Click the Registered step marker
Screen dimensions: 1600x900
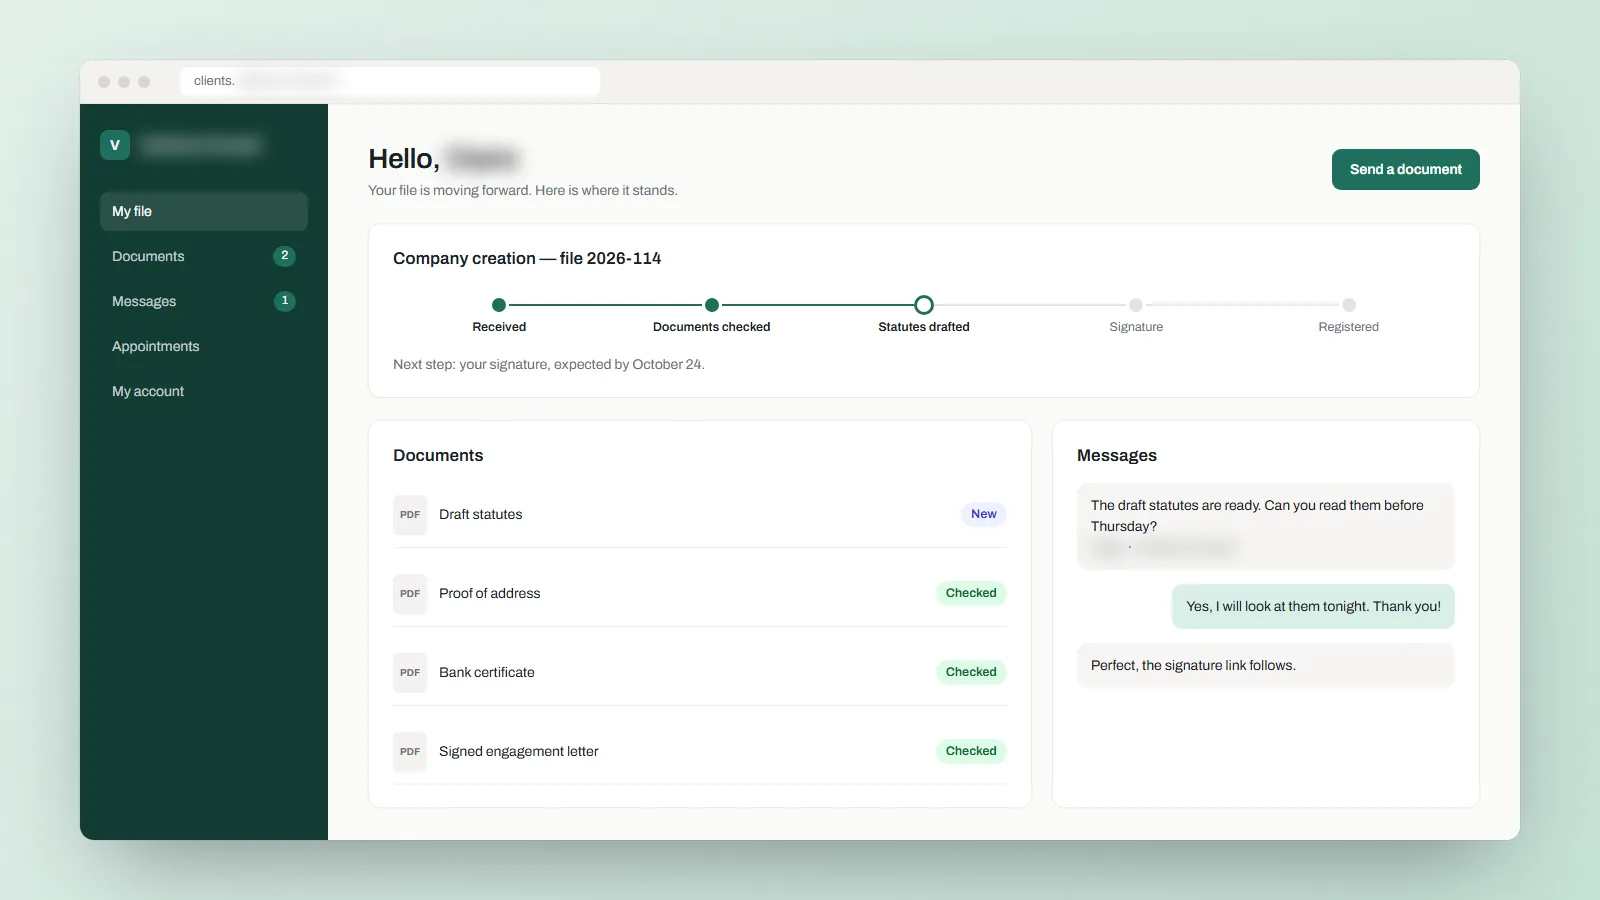pyautogui.click(x=1349, y=305)
